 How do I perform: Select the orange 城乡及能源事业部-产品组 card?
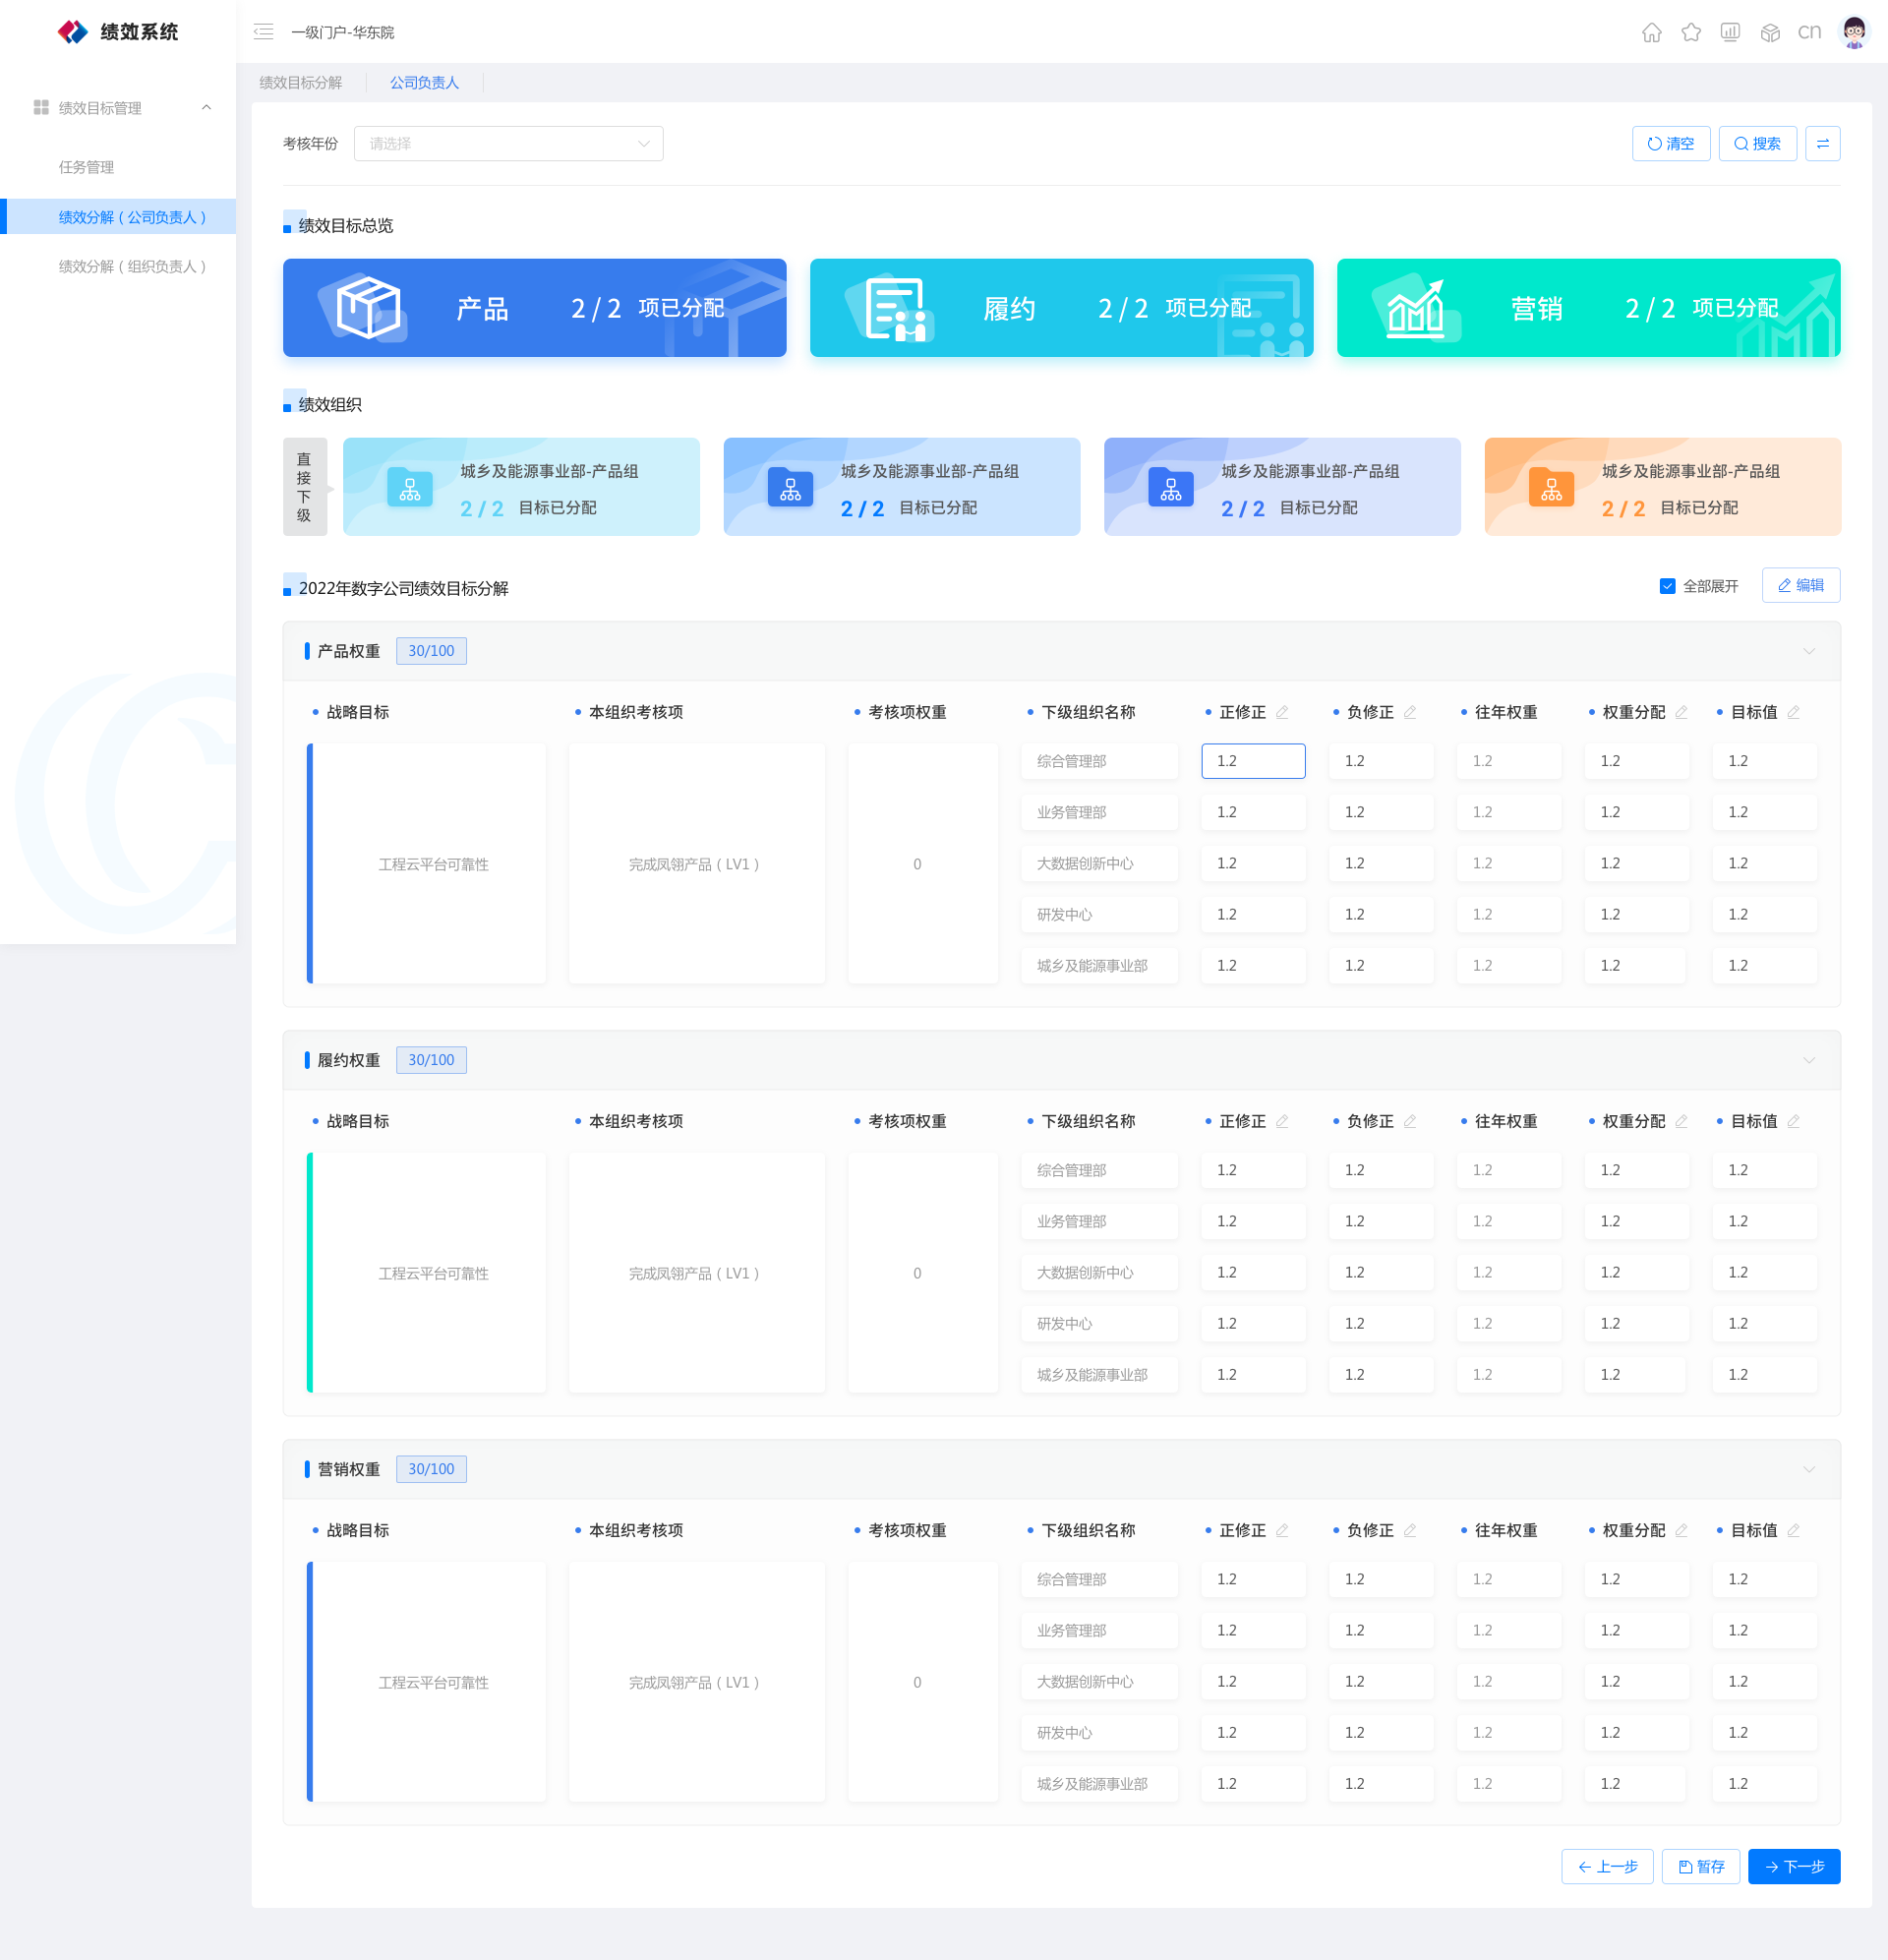tap(1662, 487)
